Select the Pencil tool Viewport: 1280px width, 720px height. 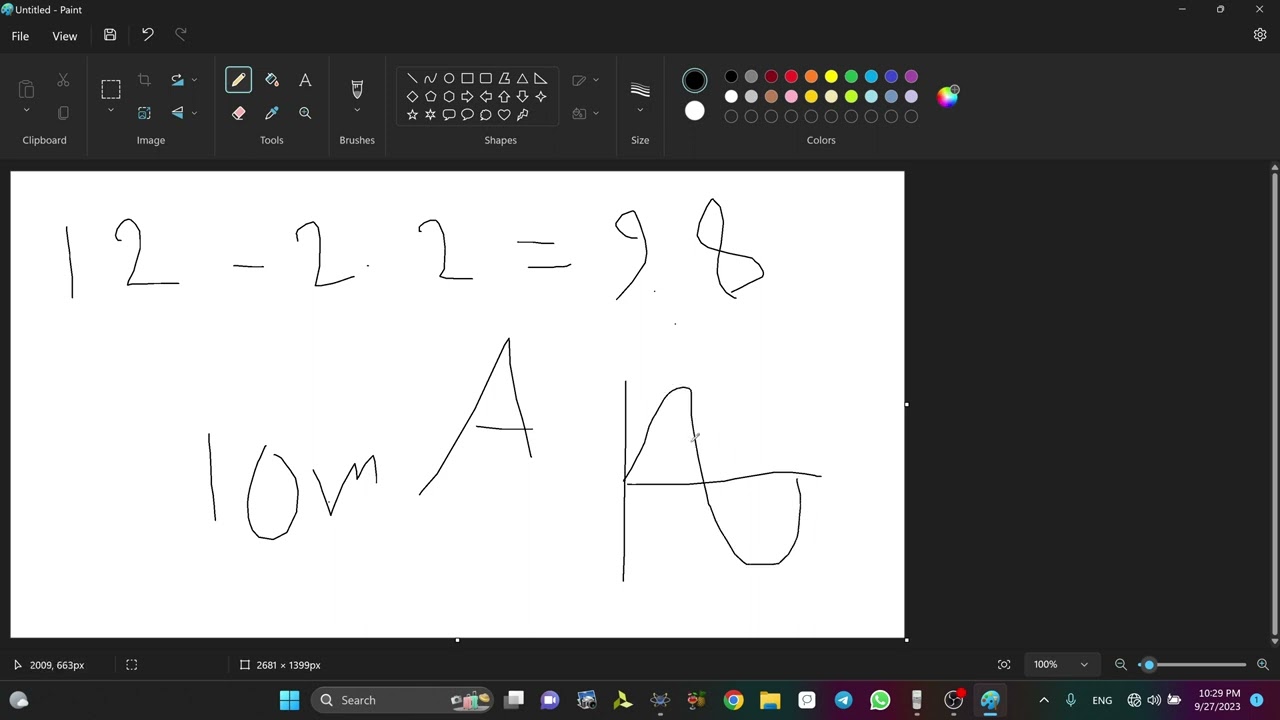[x=238, y=80]
